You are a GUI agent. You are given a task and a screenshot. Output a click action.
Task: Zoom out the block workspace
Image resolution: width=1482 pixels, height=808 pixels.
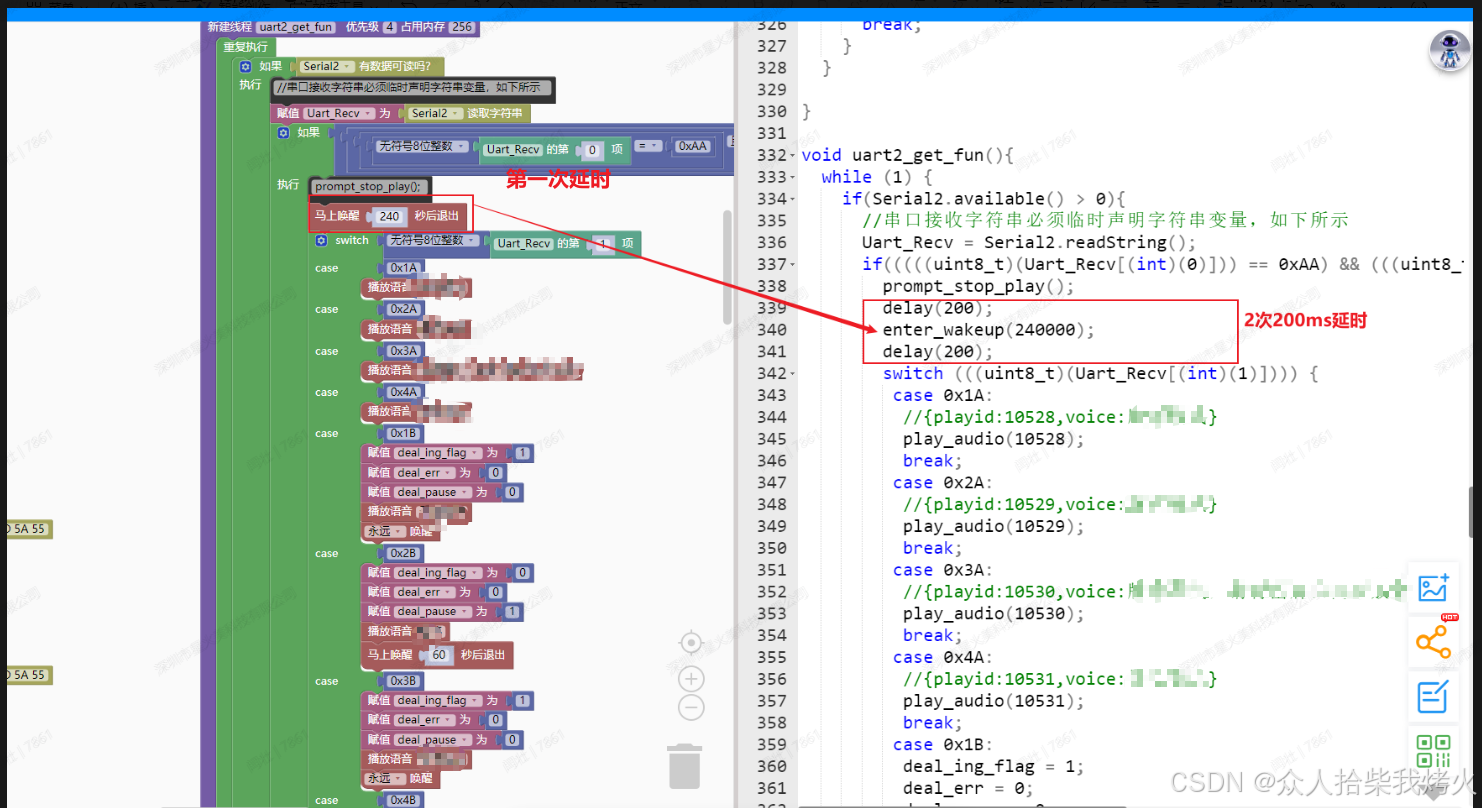[691, 708]
